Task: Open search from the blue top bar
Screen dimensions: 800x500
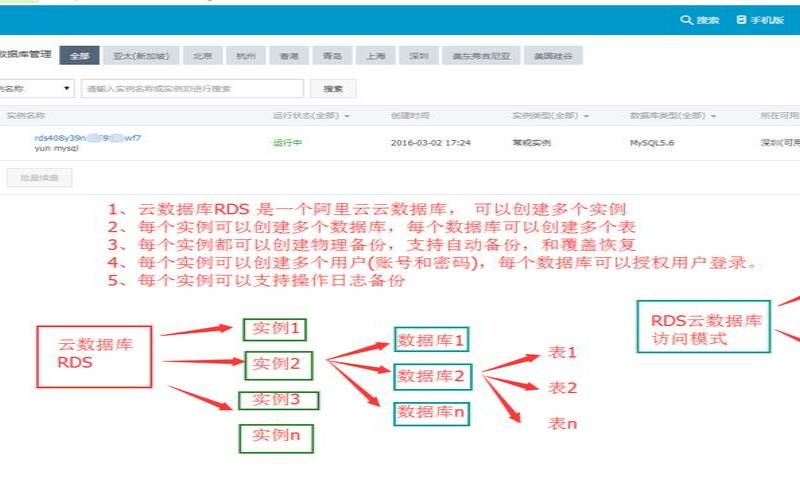Action: [x=699, y=20]
